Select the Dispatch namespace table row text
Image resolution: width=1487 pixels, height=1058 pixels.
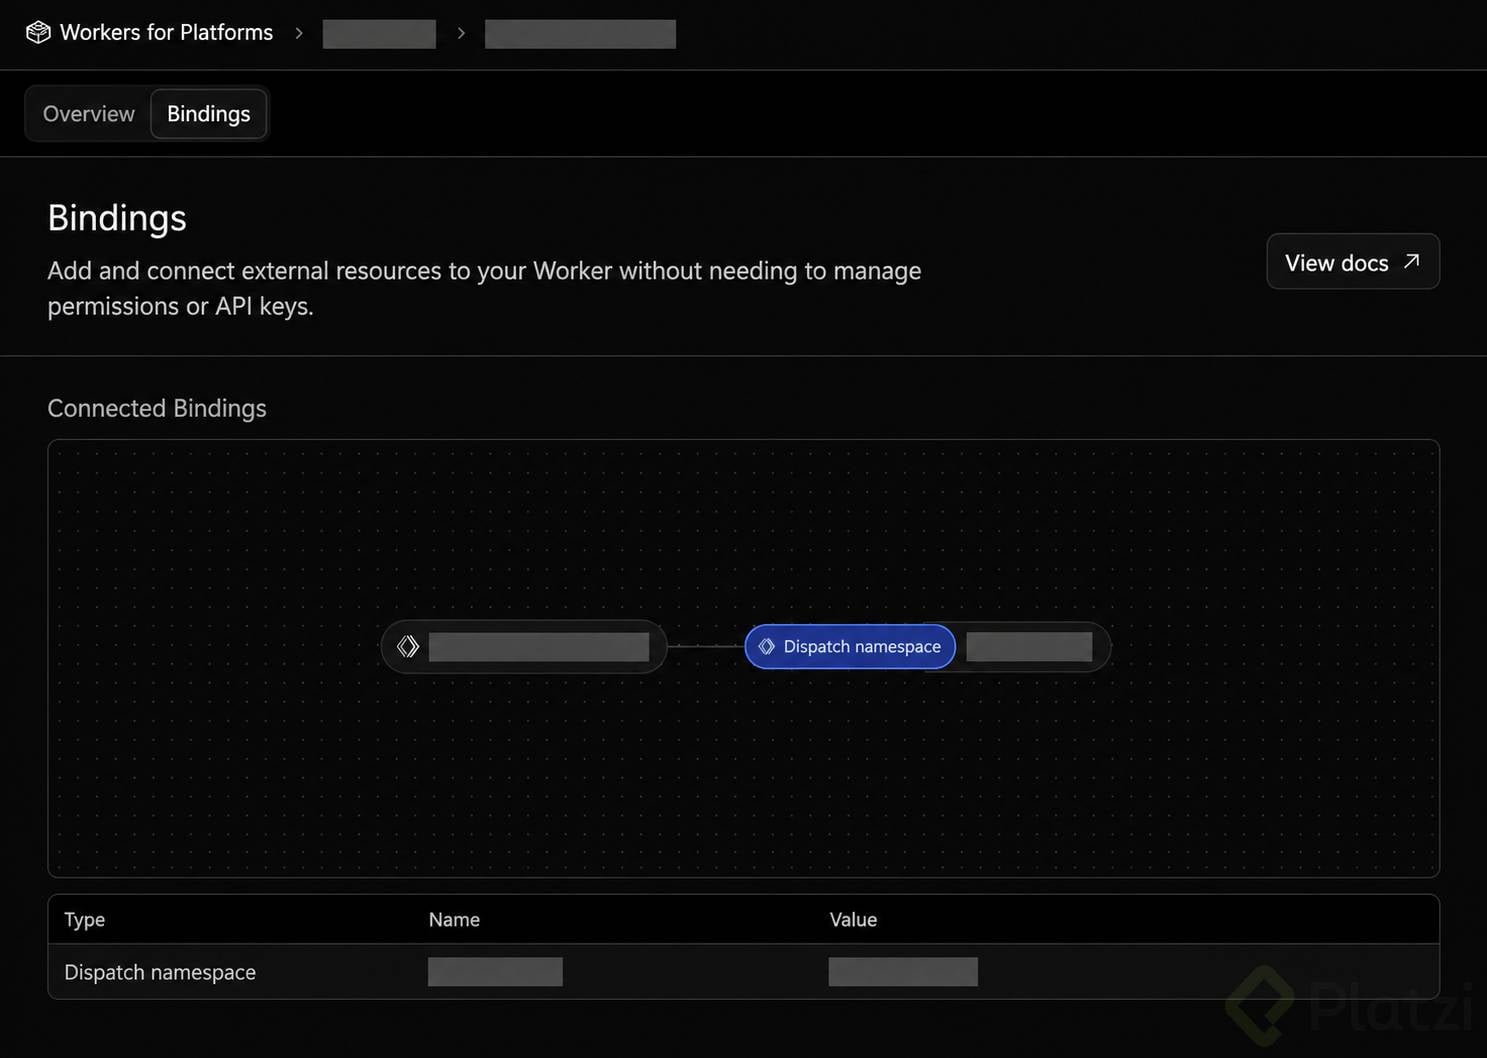click(160, 972)
